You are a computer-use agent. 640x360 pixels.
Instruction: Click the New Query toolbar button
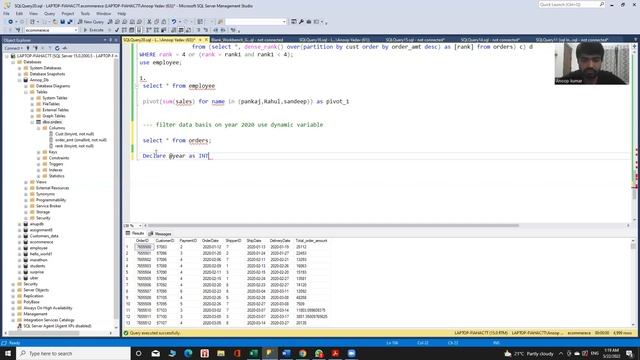[91, 22]
